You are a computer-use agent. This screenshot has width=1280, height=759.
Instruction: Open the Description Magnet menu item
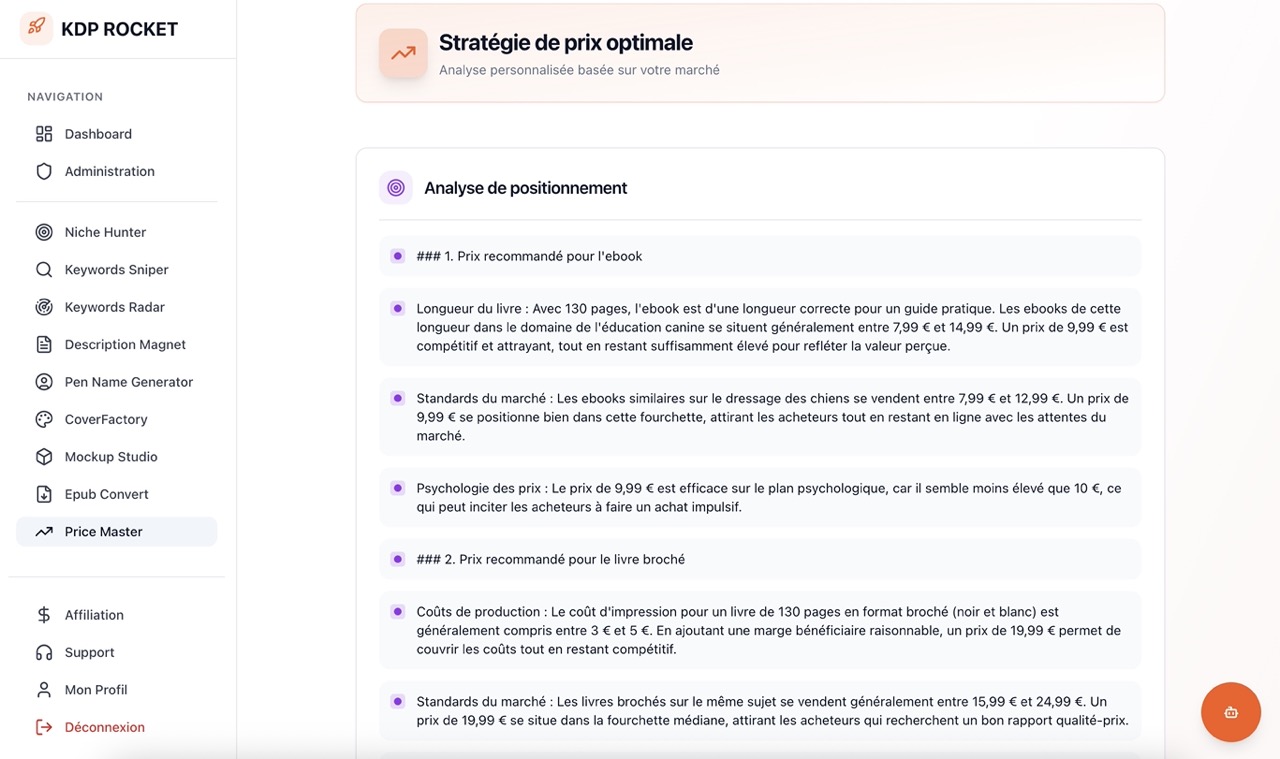(x=125, y=345)
